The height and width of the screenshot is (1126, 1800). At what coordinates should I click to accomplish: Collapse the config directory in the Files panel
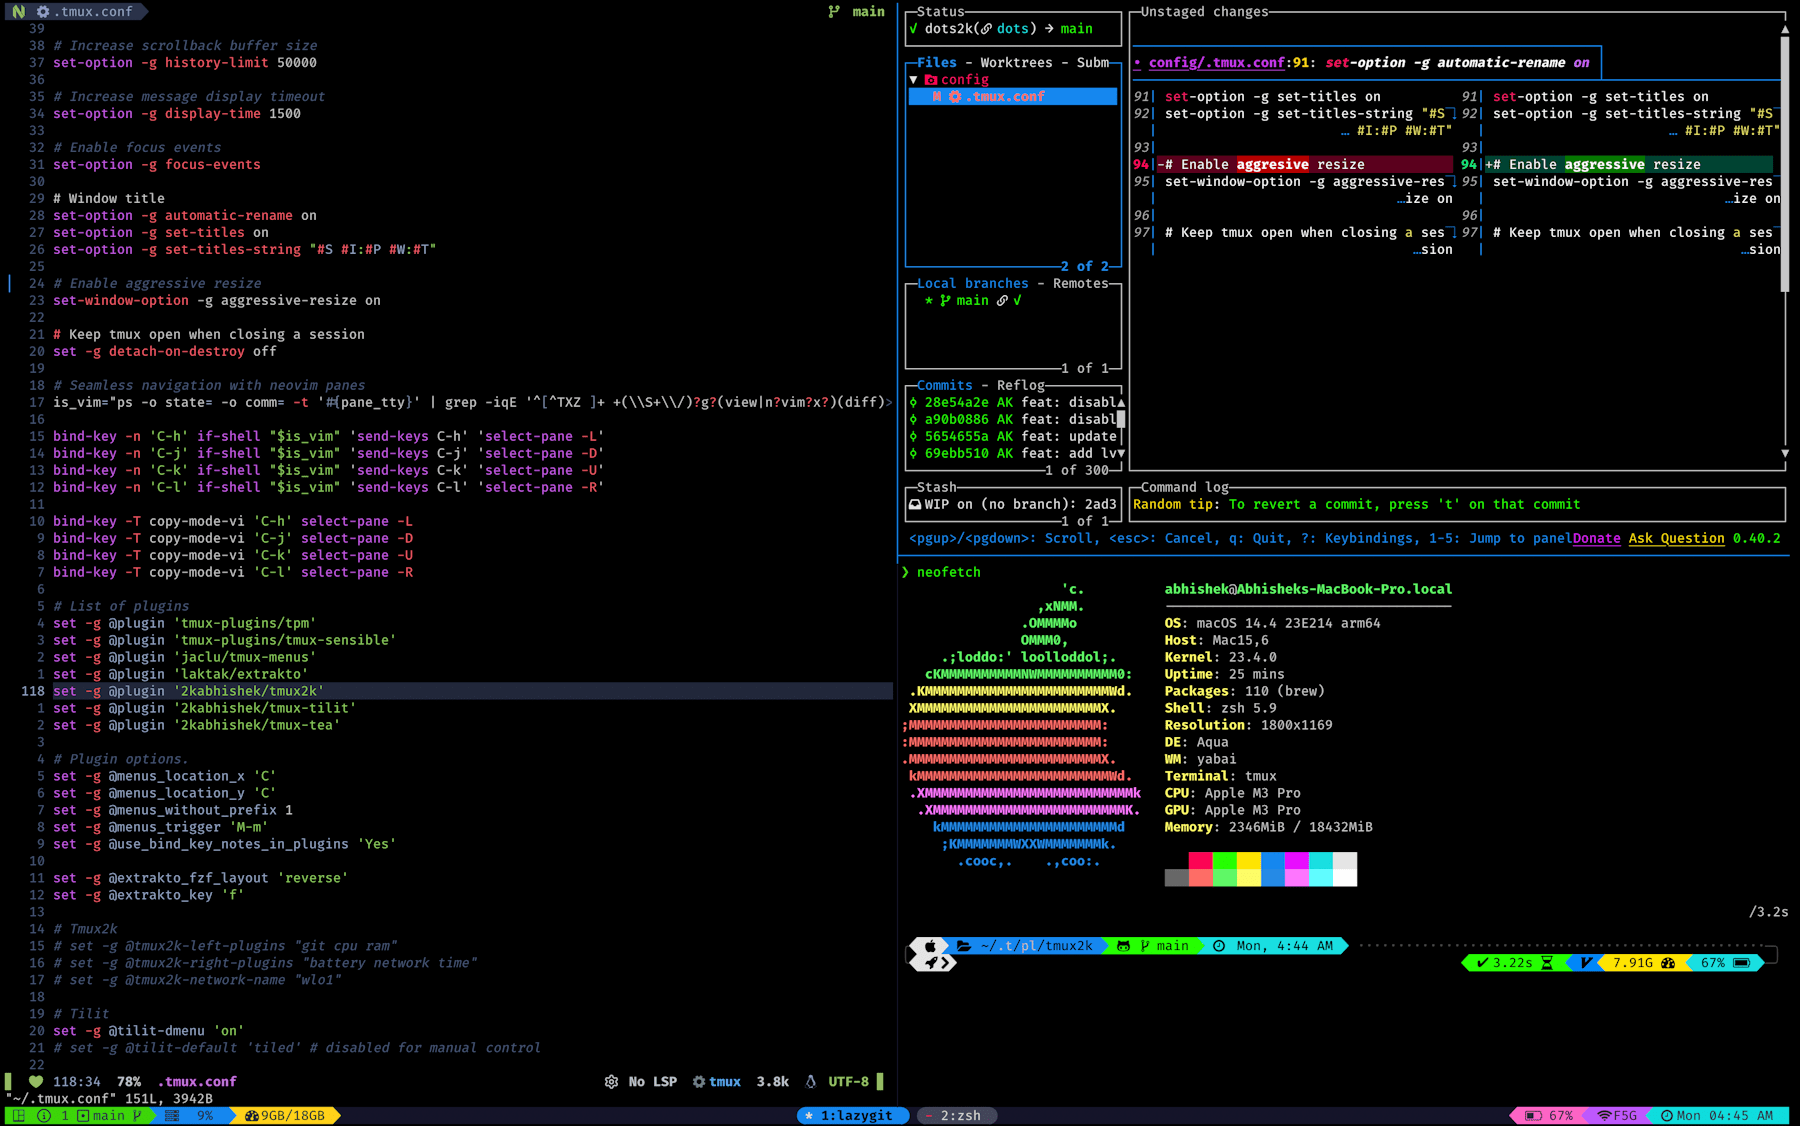[x=913, y=79]
